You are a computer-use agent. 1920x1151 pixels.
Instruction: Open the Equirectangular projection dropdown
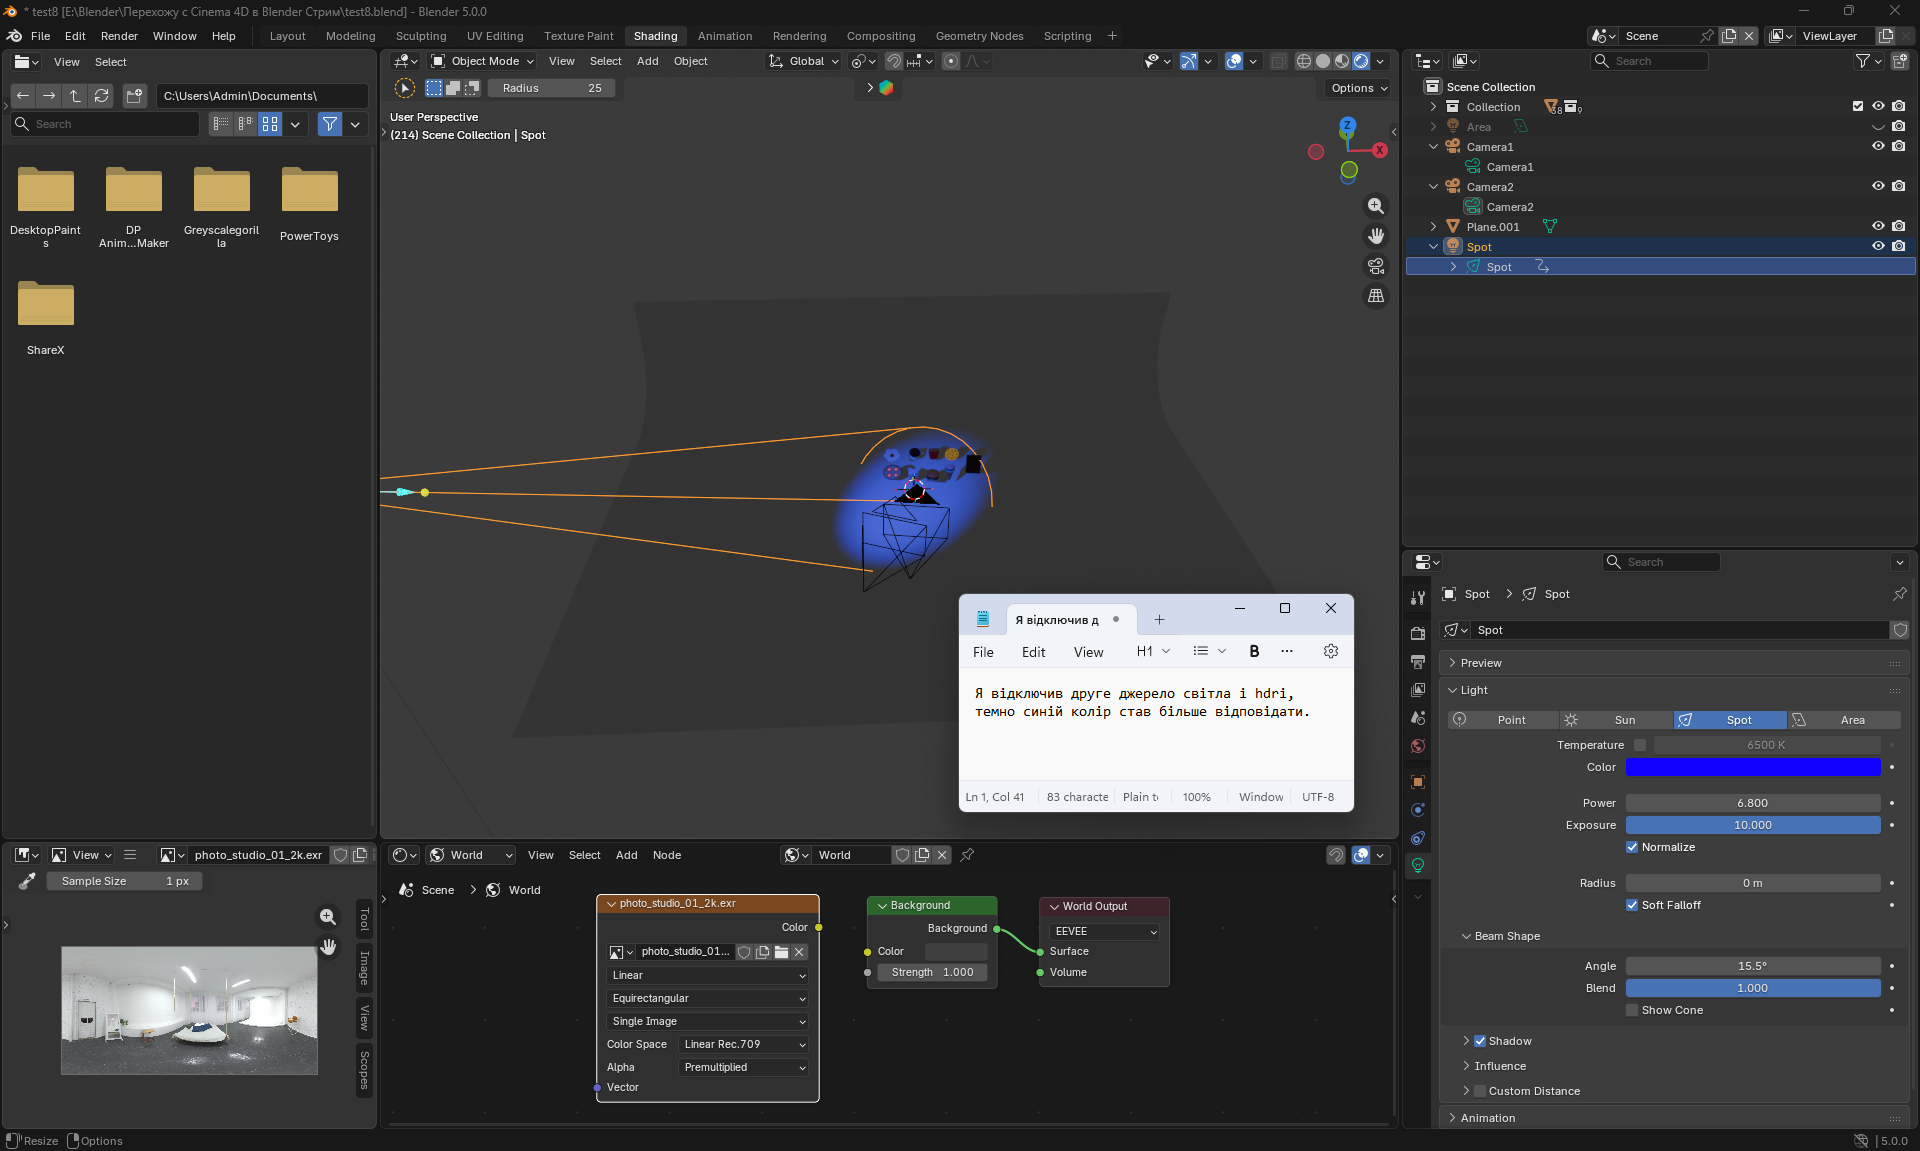tap(707, 998)
